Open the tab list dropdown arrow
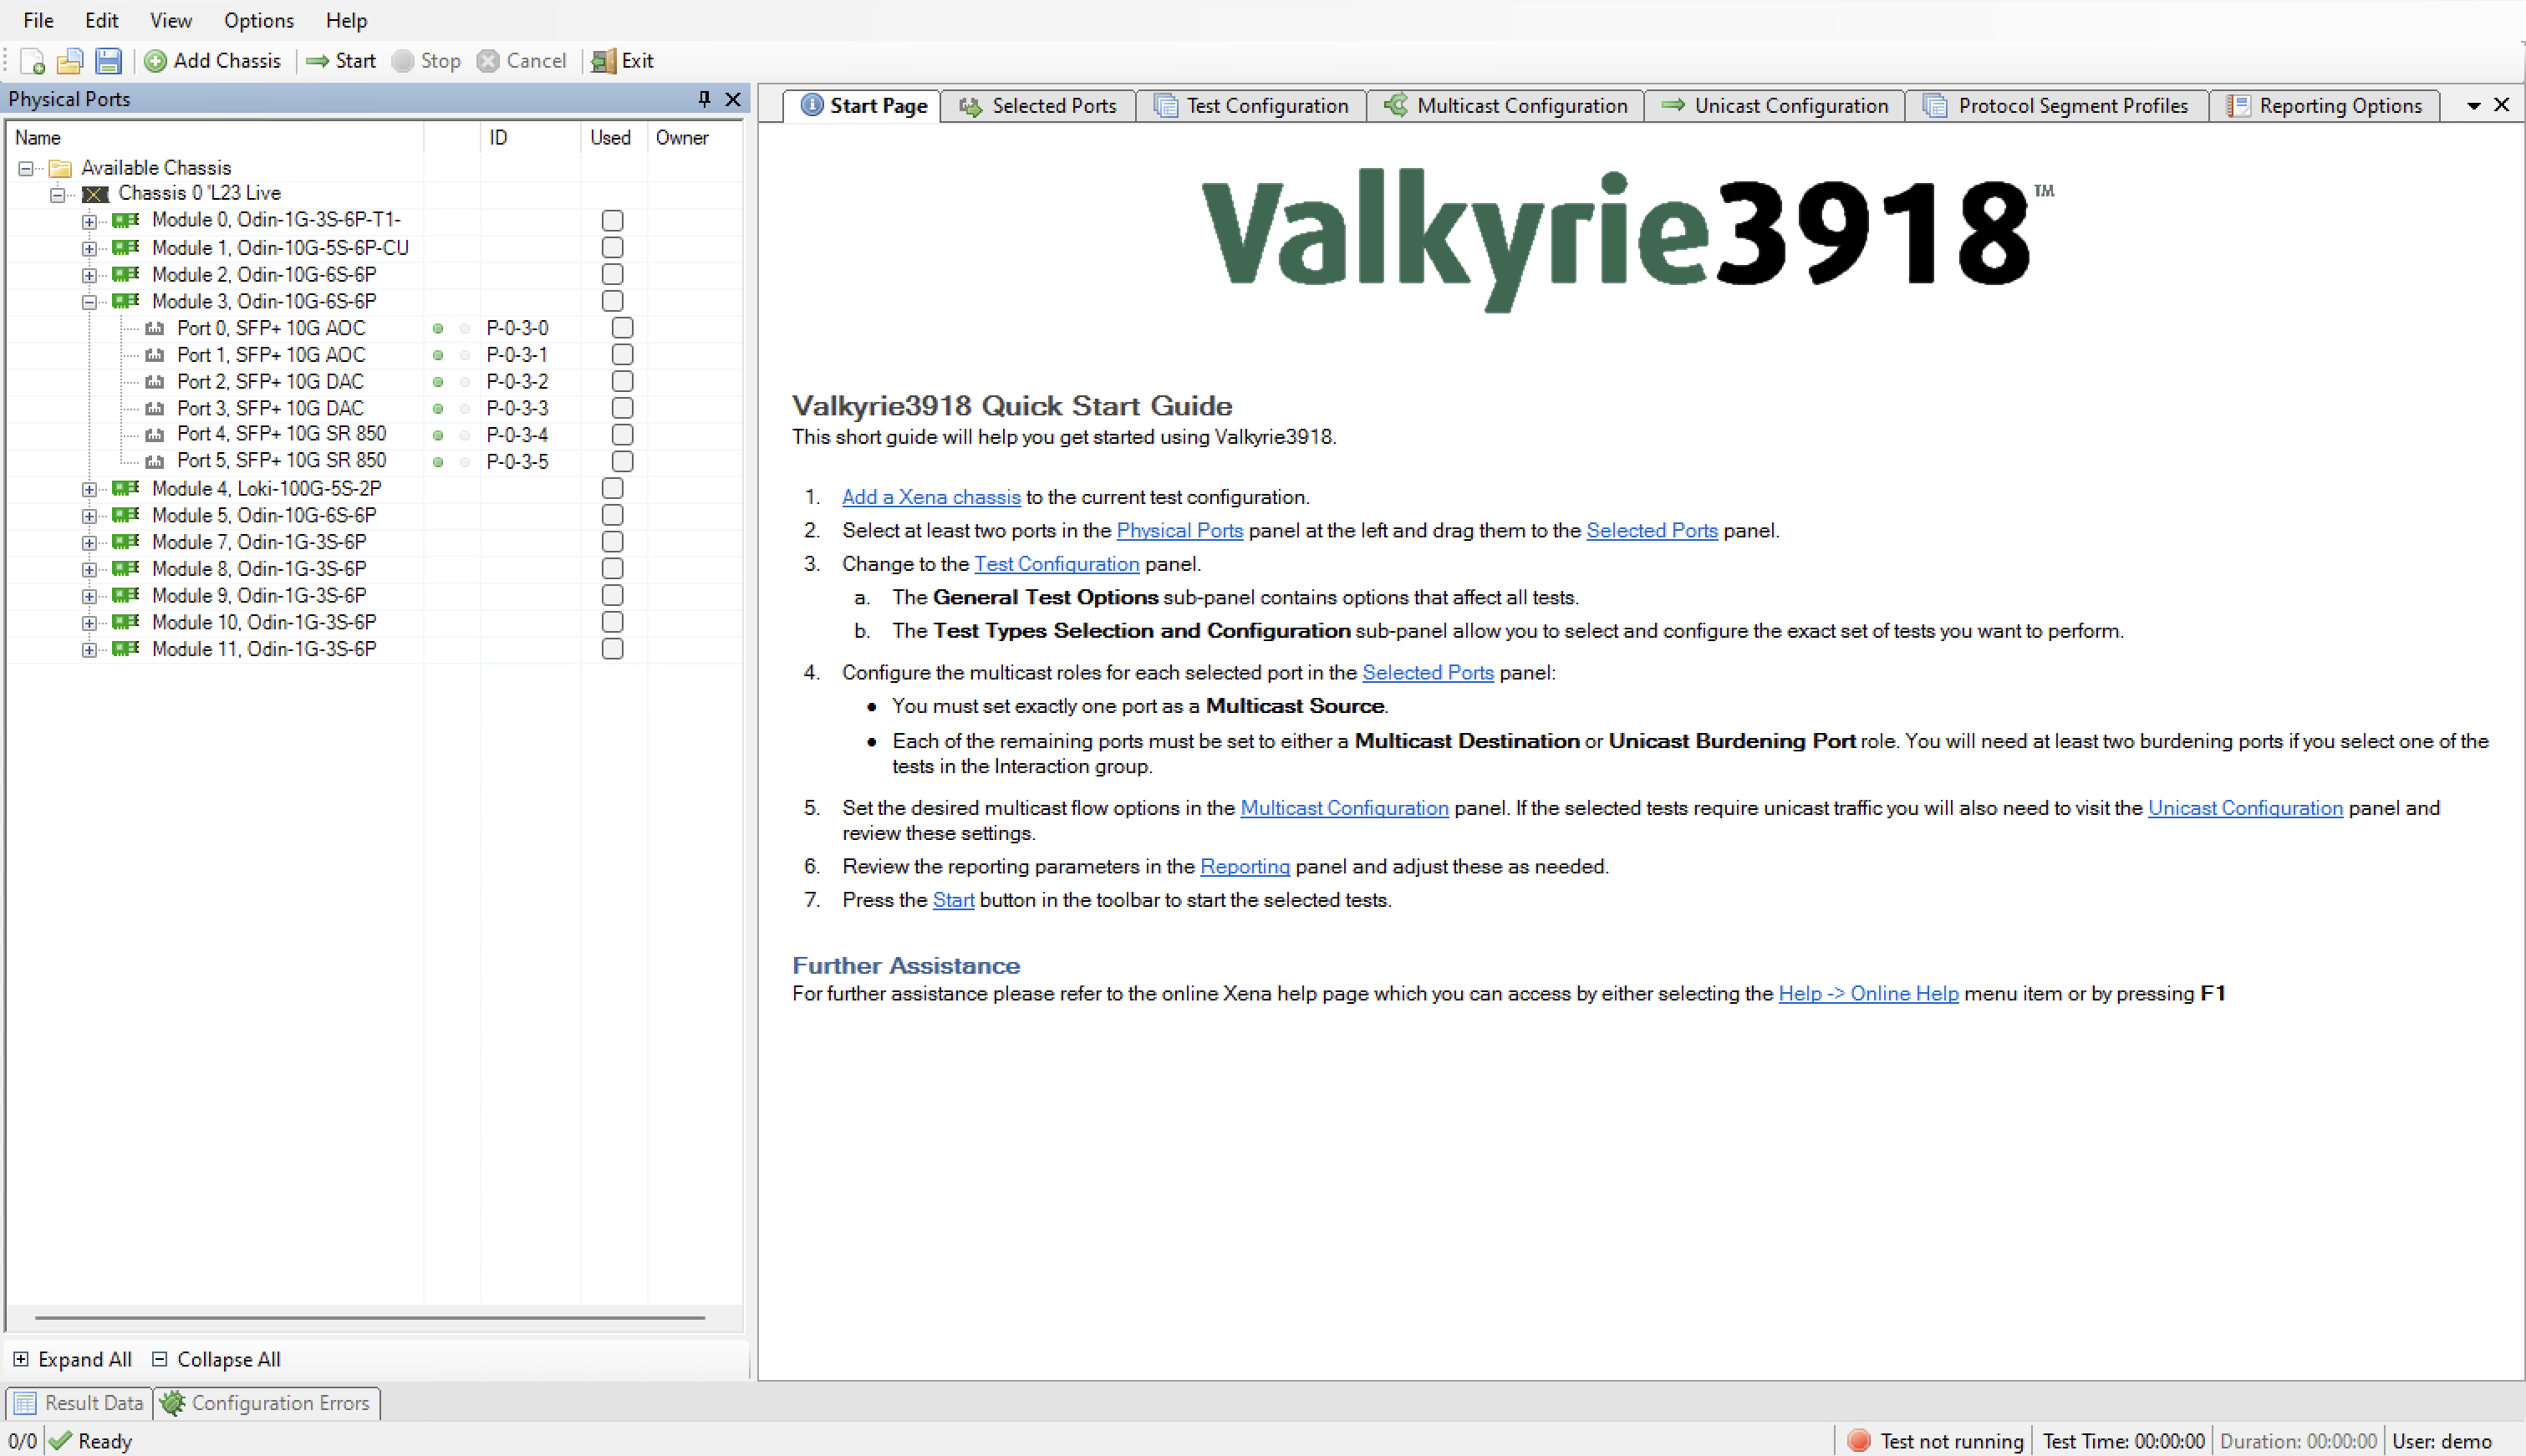 point(2473,106)
